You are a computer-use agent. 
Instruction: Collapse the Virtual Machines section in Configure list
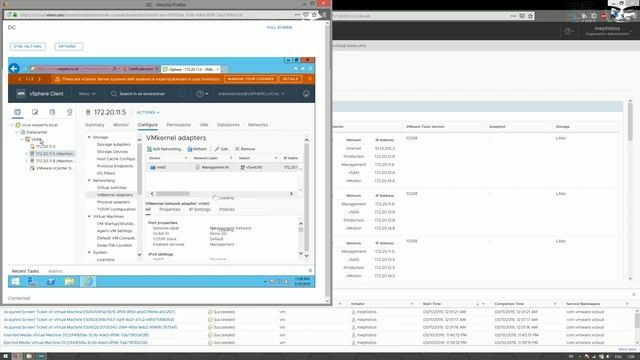pyautogui.click(x=89, y=216)
